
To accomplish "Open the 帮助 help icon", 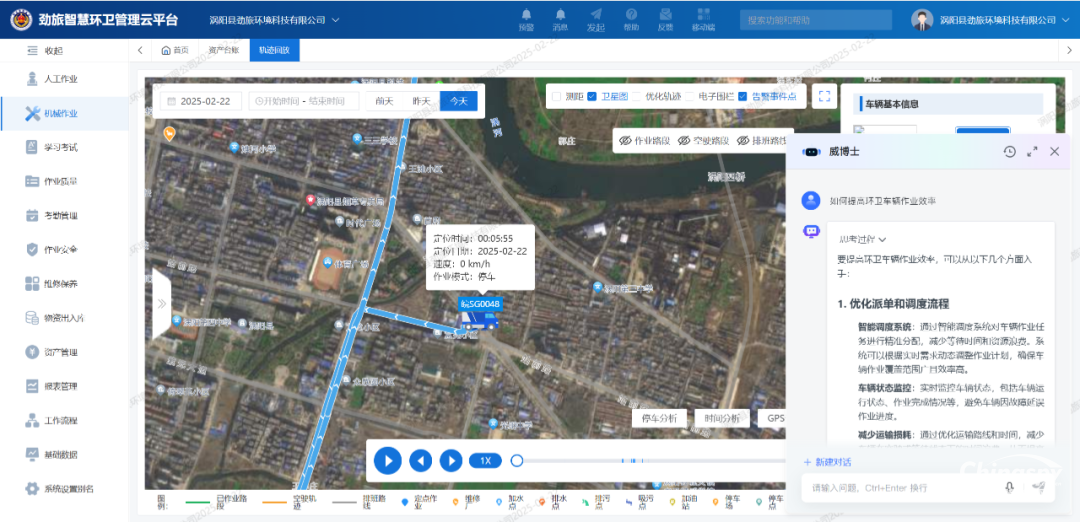I will pos(631,15).
